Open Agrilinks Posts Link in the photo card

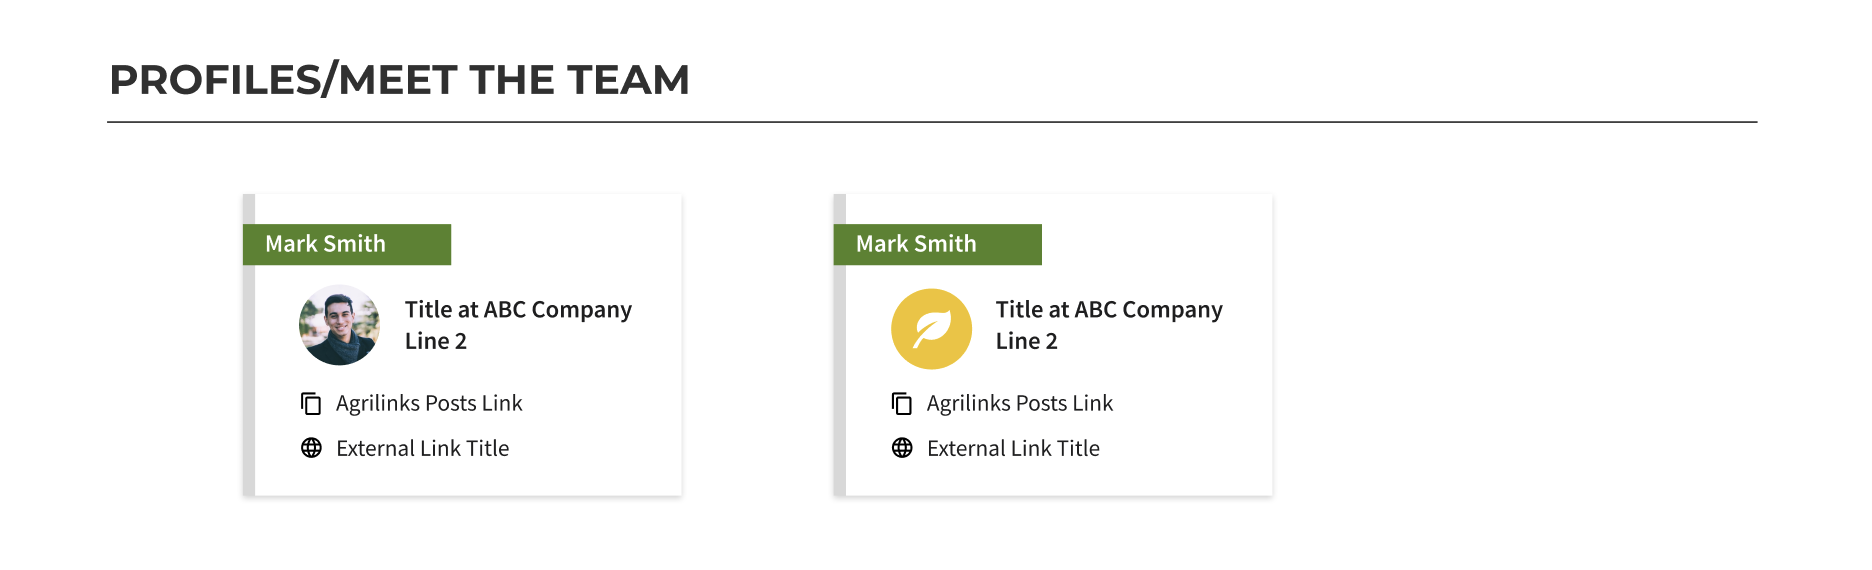tap(429, 403)
